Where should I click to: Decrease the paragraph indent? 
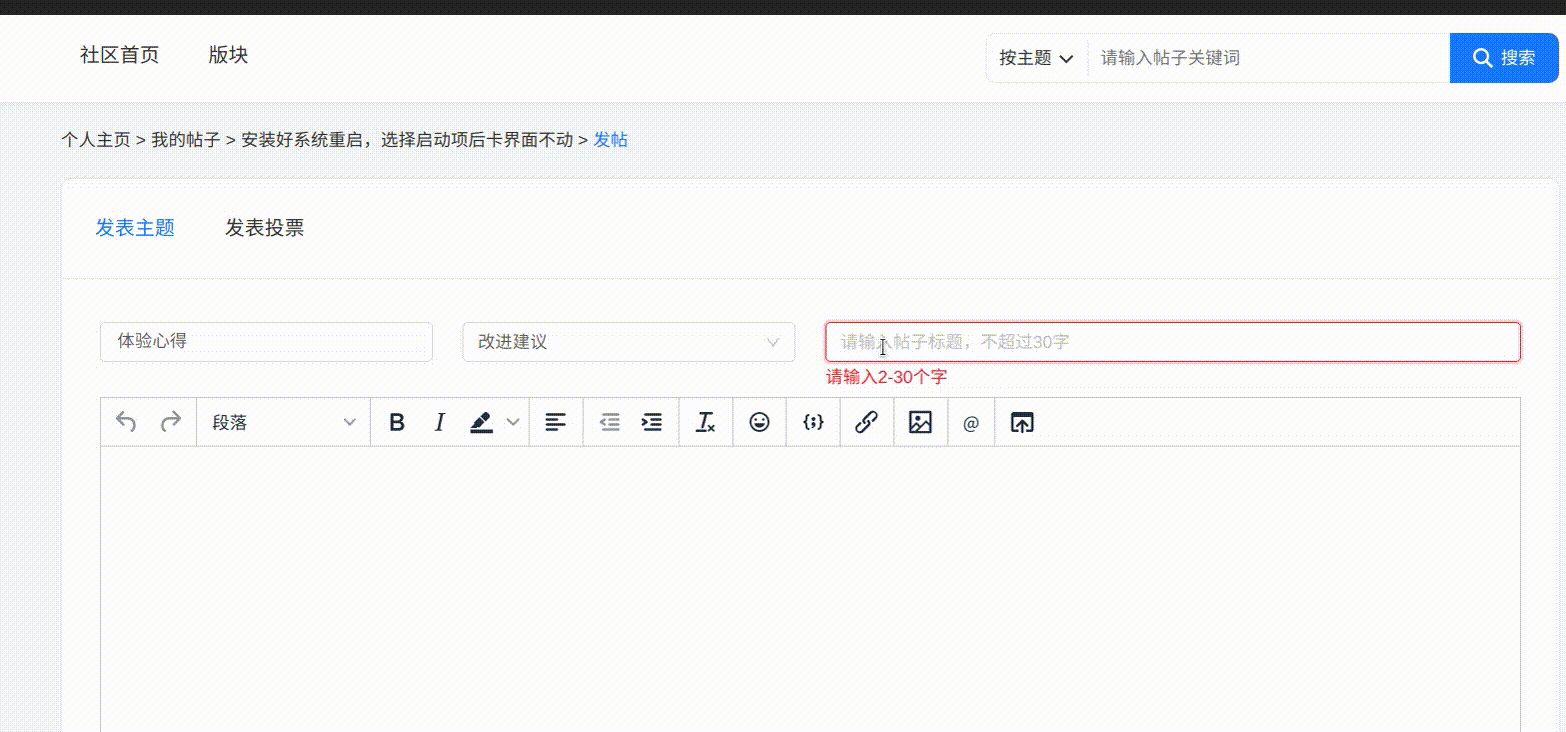pyautogui.click(x=609, y=422)
